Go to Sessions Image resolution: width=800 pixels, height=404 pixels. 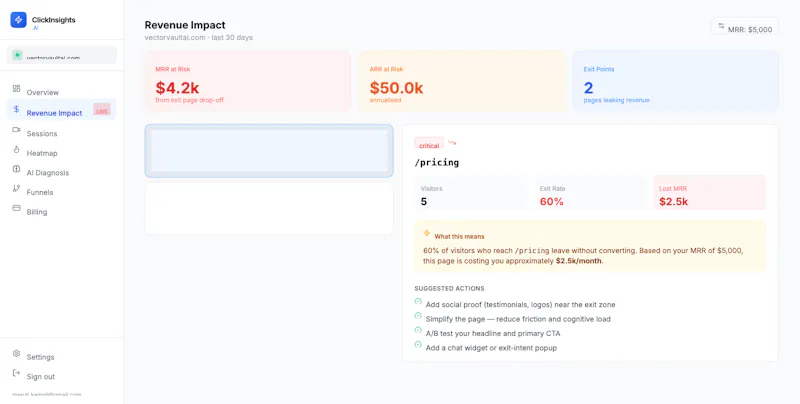pyautogui.click(x=61, y=134)
